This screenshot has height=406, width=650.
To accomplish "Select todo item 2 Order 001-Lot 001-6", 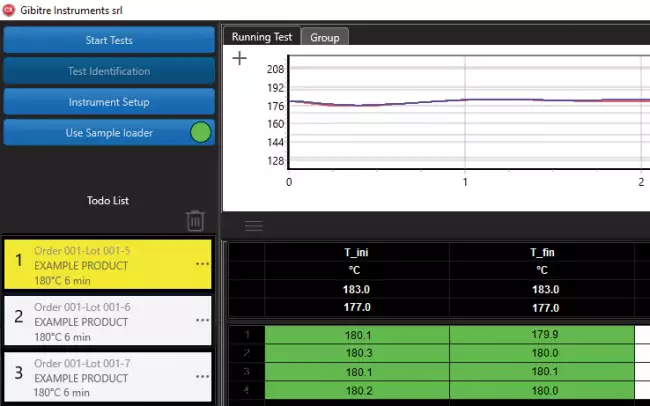I will (100, 321).
